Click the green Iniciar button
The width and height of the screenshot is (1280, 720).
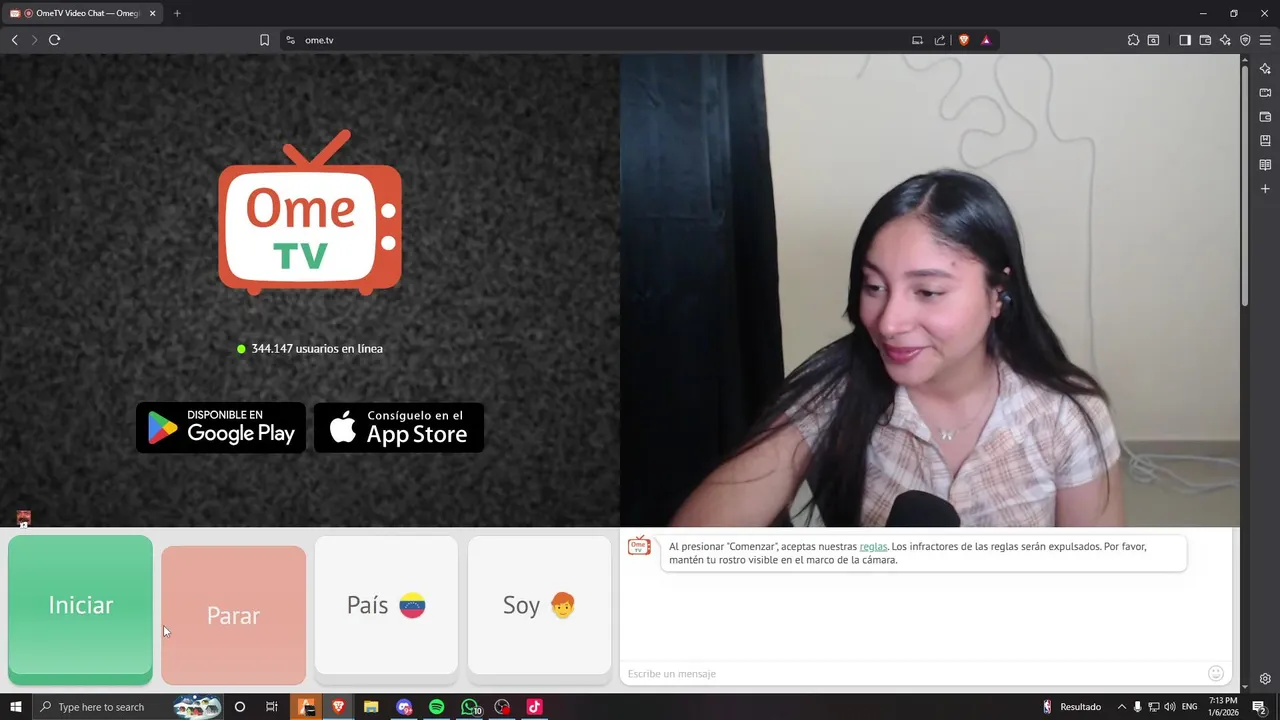80,610
